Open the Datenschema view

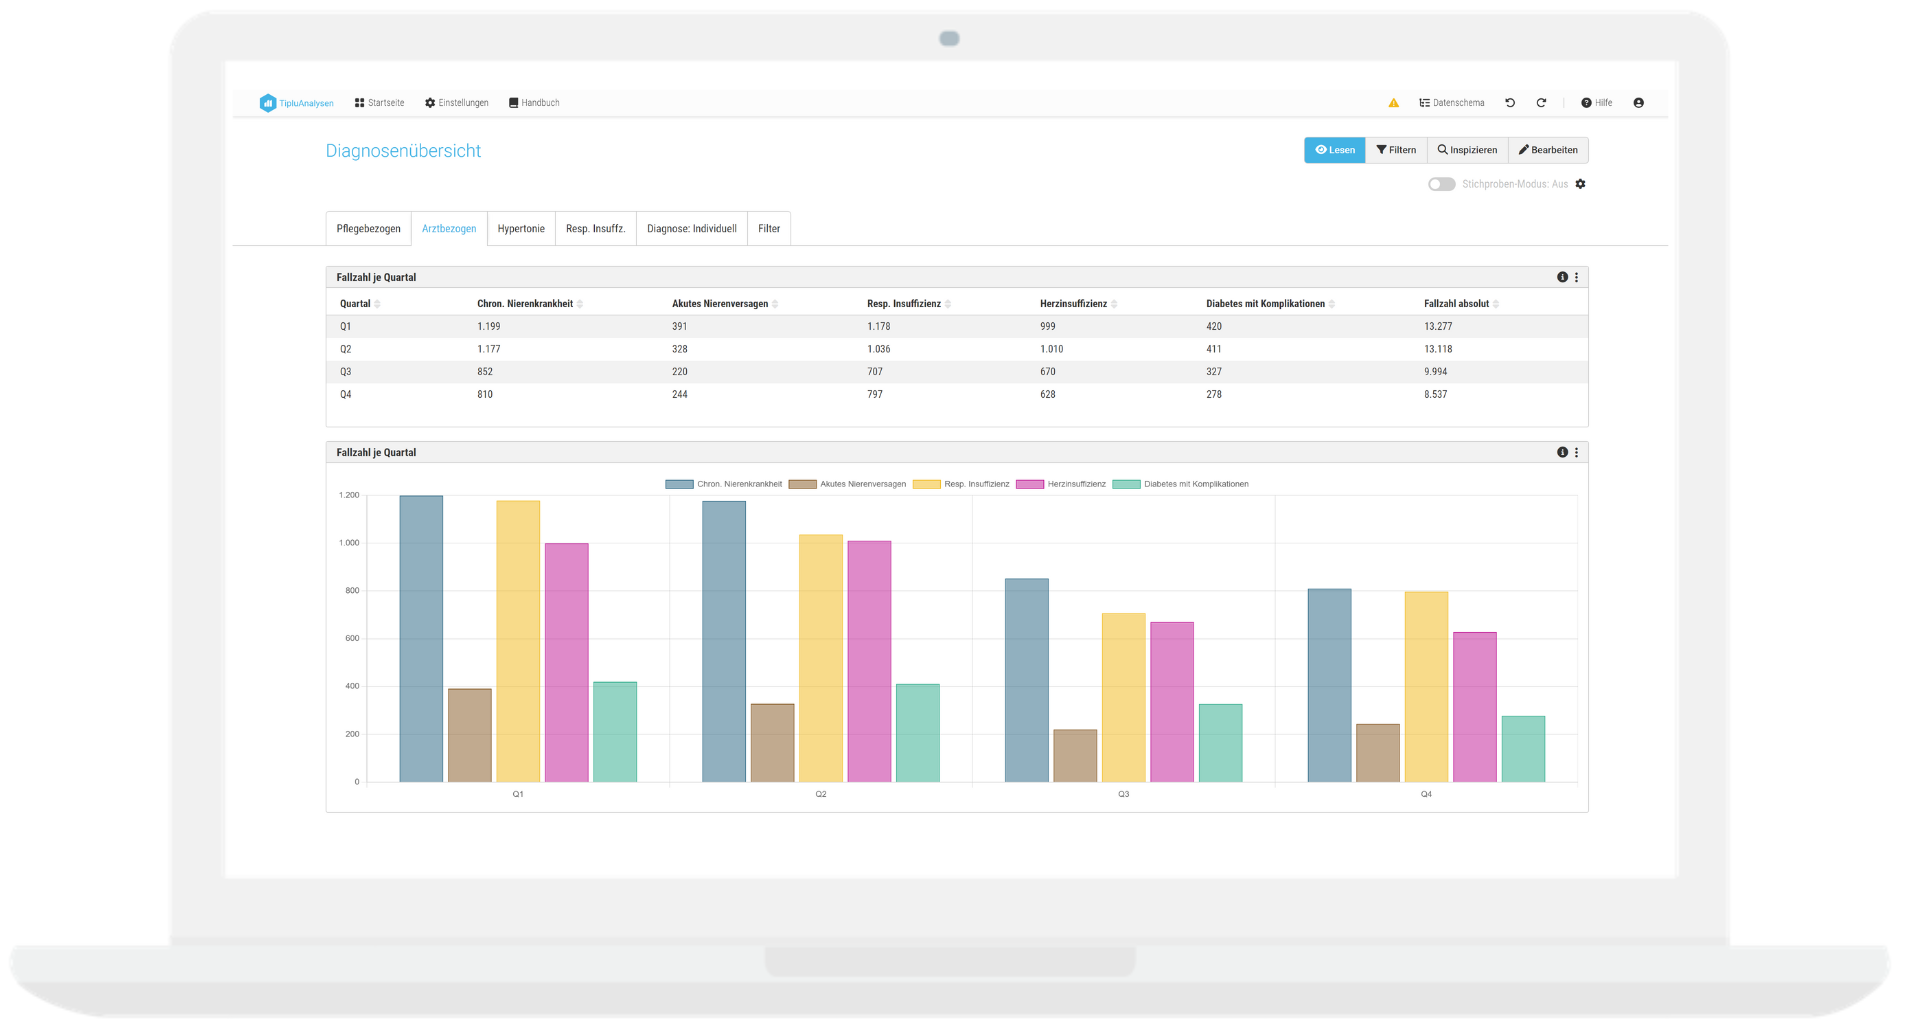(1451, 103)
